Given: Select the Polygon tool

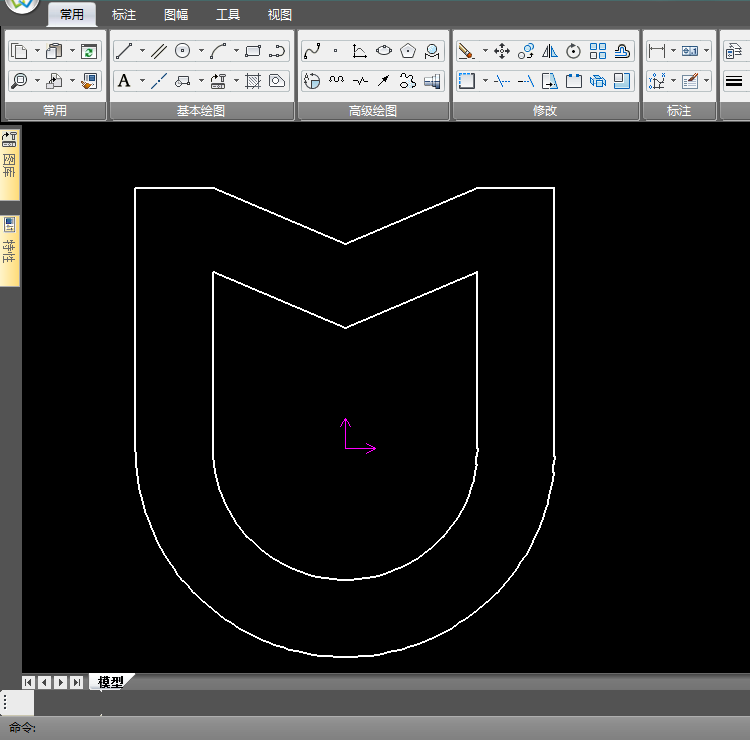Looking at the screenshot, I should (x=408, y=51).
